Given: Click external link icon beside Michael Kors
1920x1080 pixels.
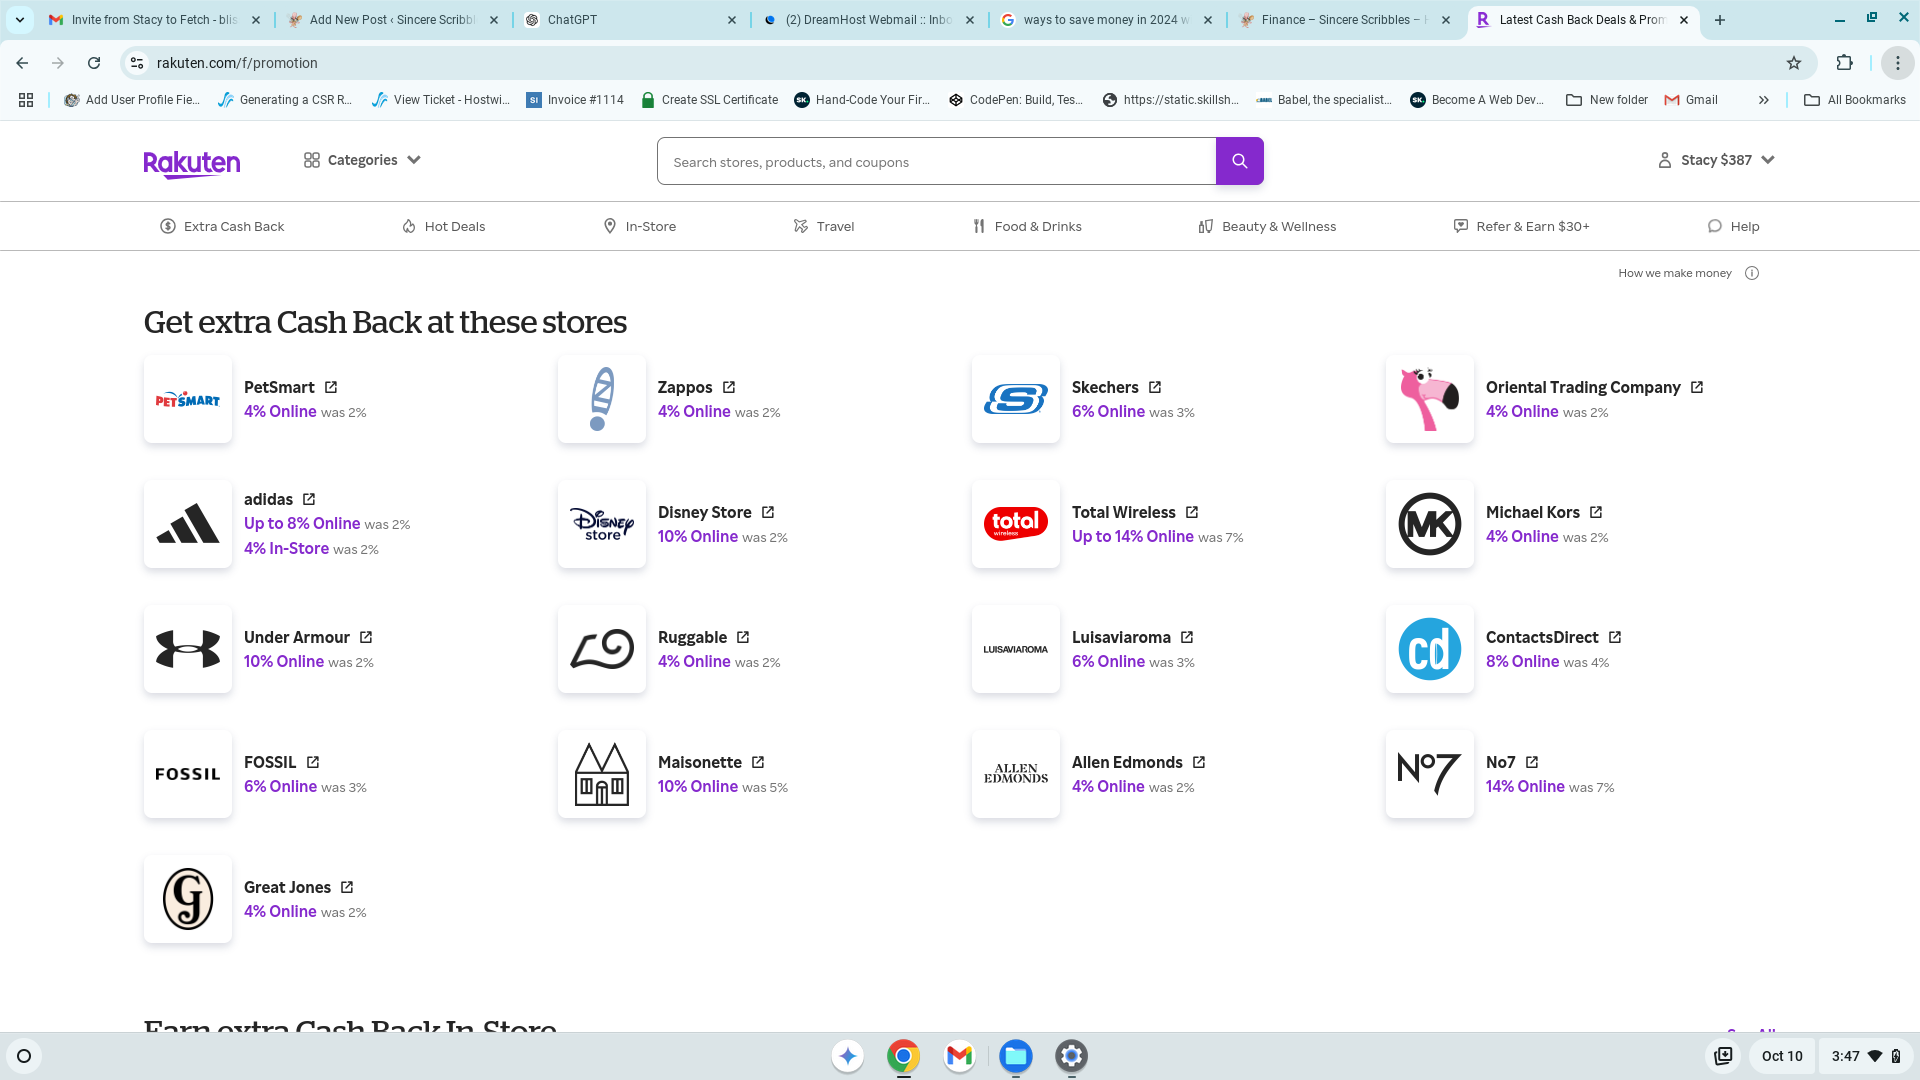Looking at the screenshot, I should tap(1596, 512).
